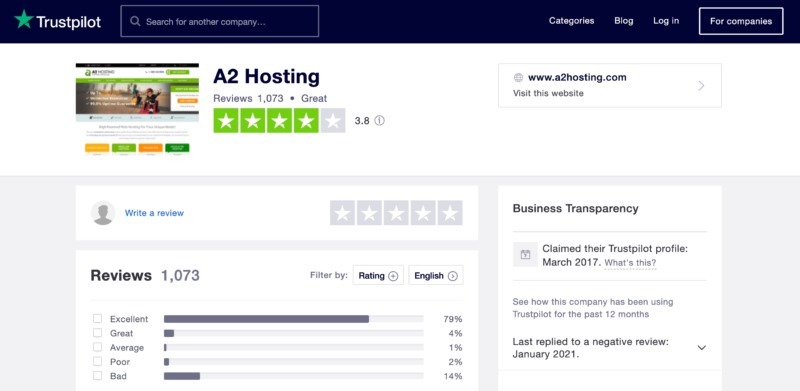
Task: Click the What's this? link
Action: coord(631,263)
